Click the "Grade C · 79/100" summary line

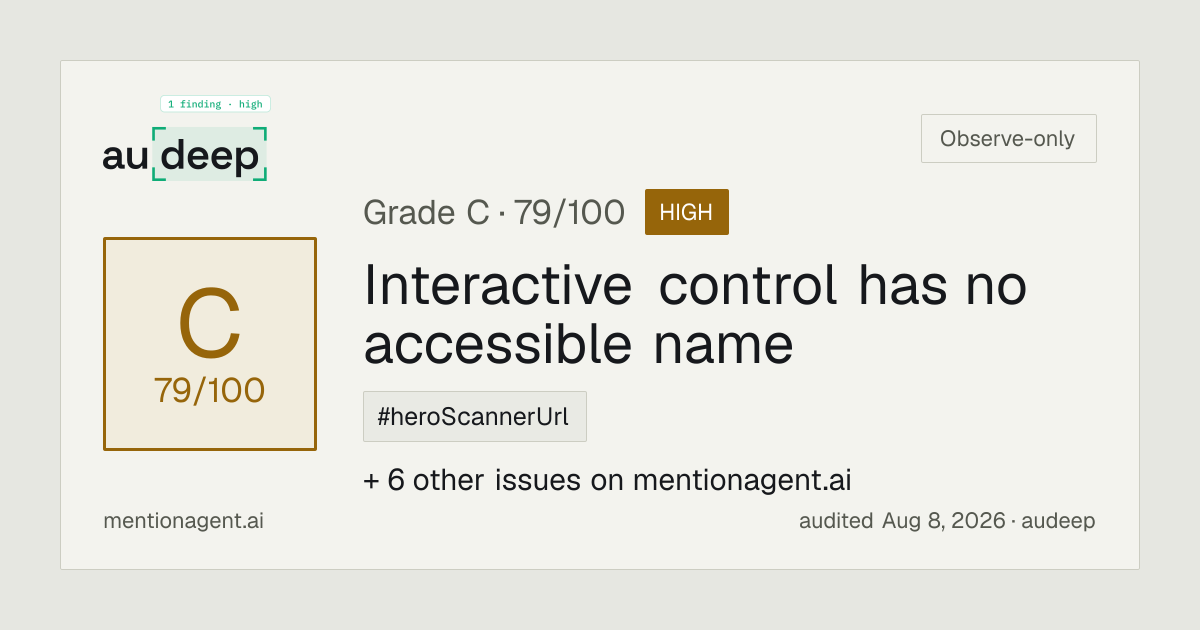point(494,212)
